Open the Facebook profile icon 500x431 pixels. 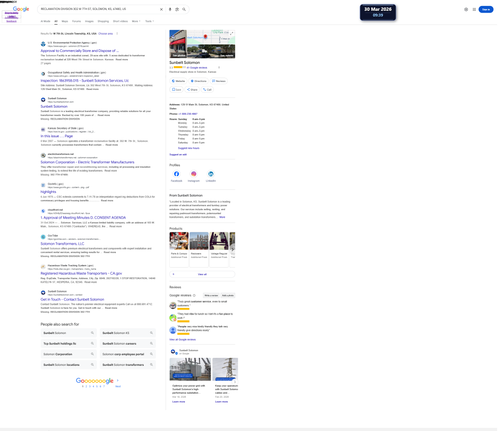(x=176, y=174)
